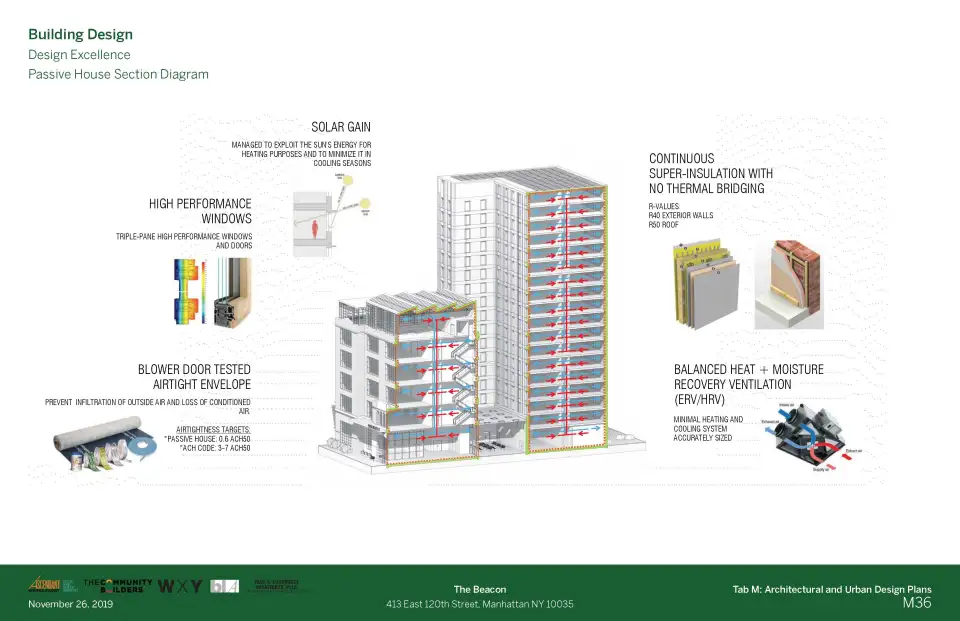
Task: Click the "HIGH PERFORMANCE WINDOWS" heading
Action: [x=200, y=211]
